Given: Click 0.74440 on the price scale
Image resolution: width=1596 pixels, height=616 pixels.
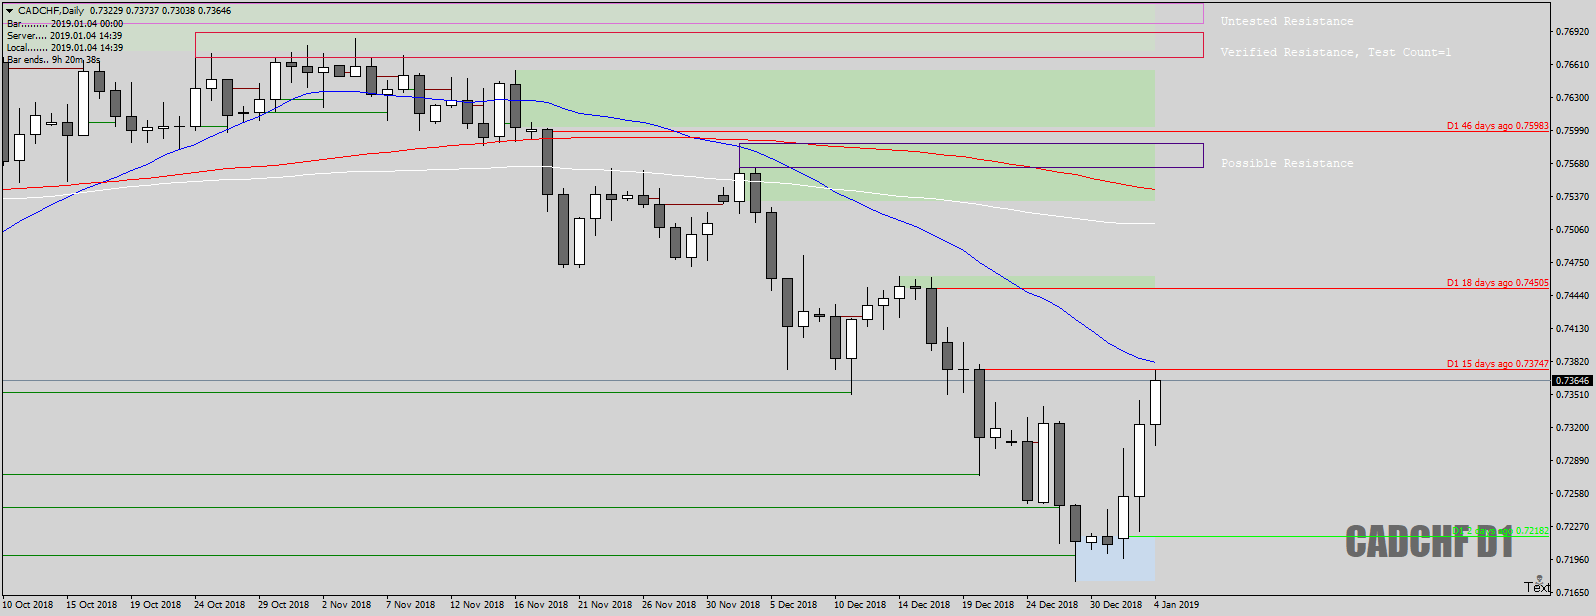Looking at the screenshot, I should (x=1572, y=296).
